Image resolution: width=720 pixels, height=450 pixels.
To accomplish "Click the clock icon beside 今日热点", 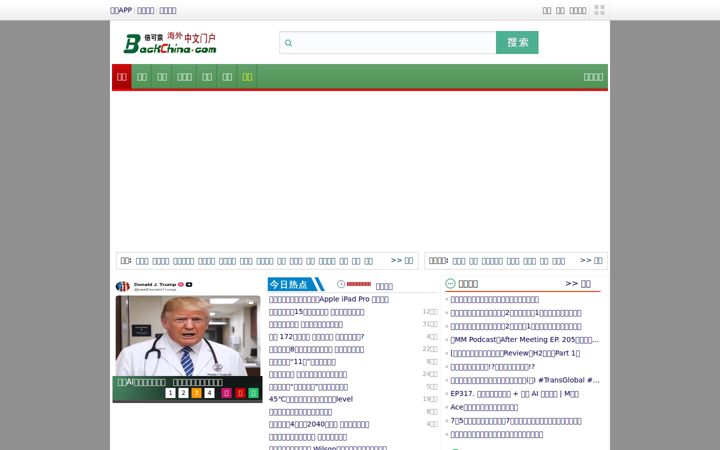I will click(341, 284).
